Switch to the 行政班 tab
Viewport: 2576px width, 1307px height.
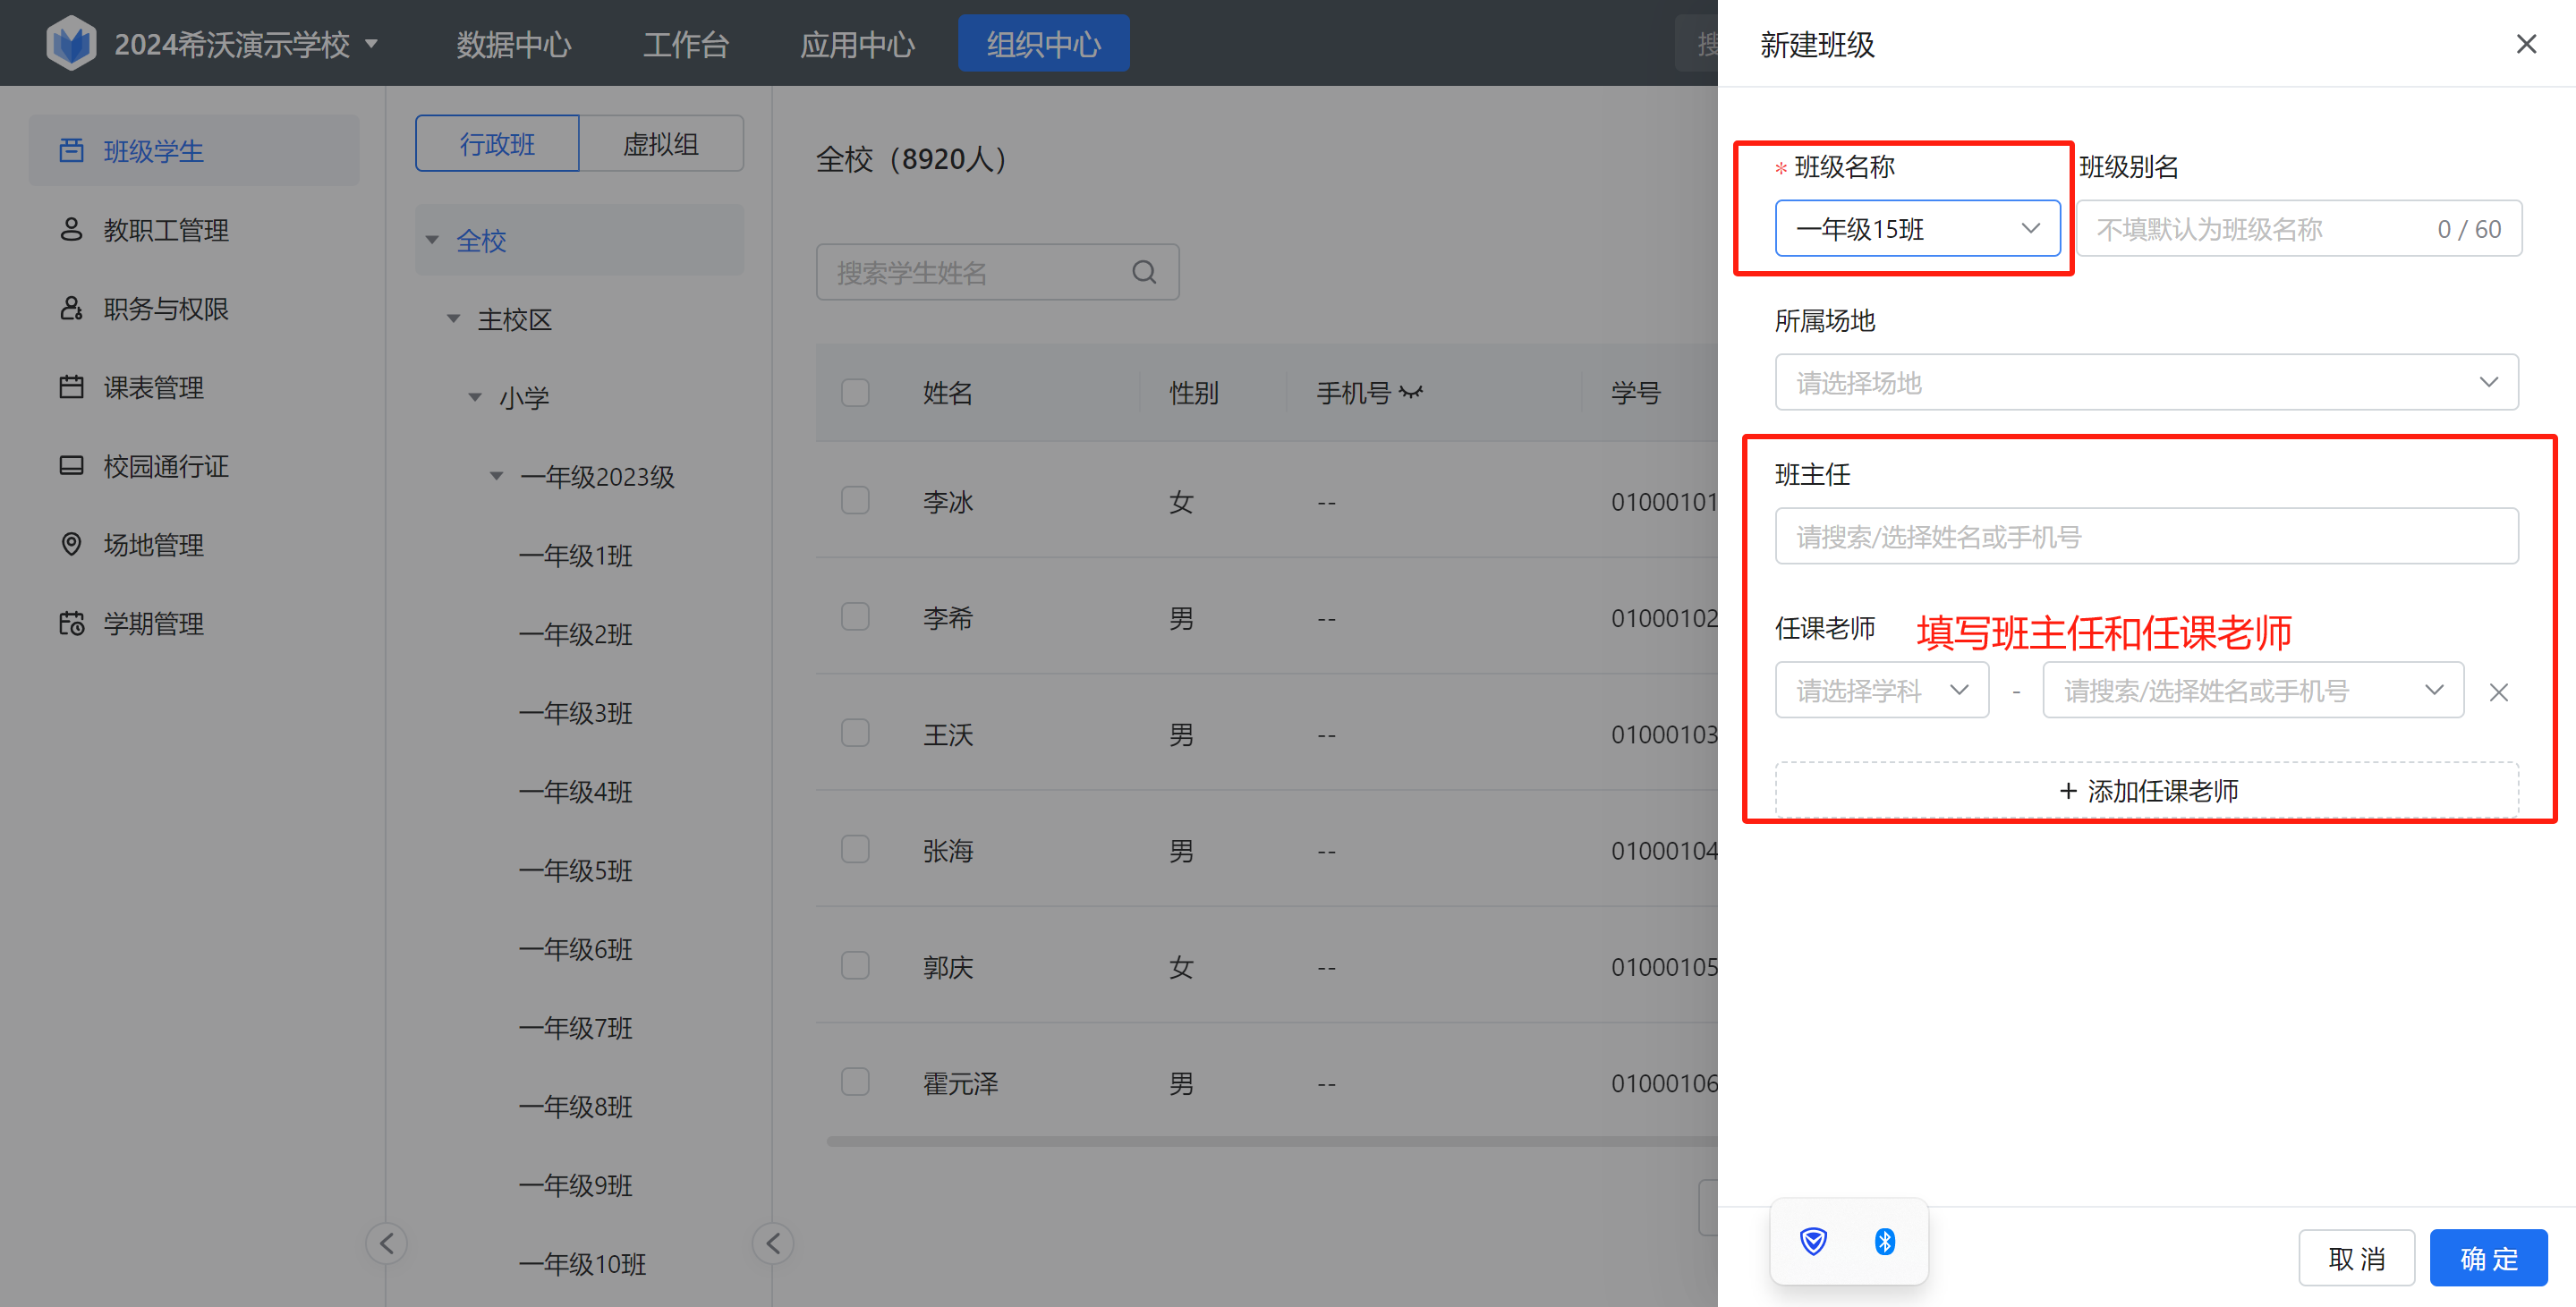point(497,143)
